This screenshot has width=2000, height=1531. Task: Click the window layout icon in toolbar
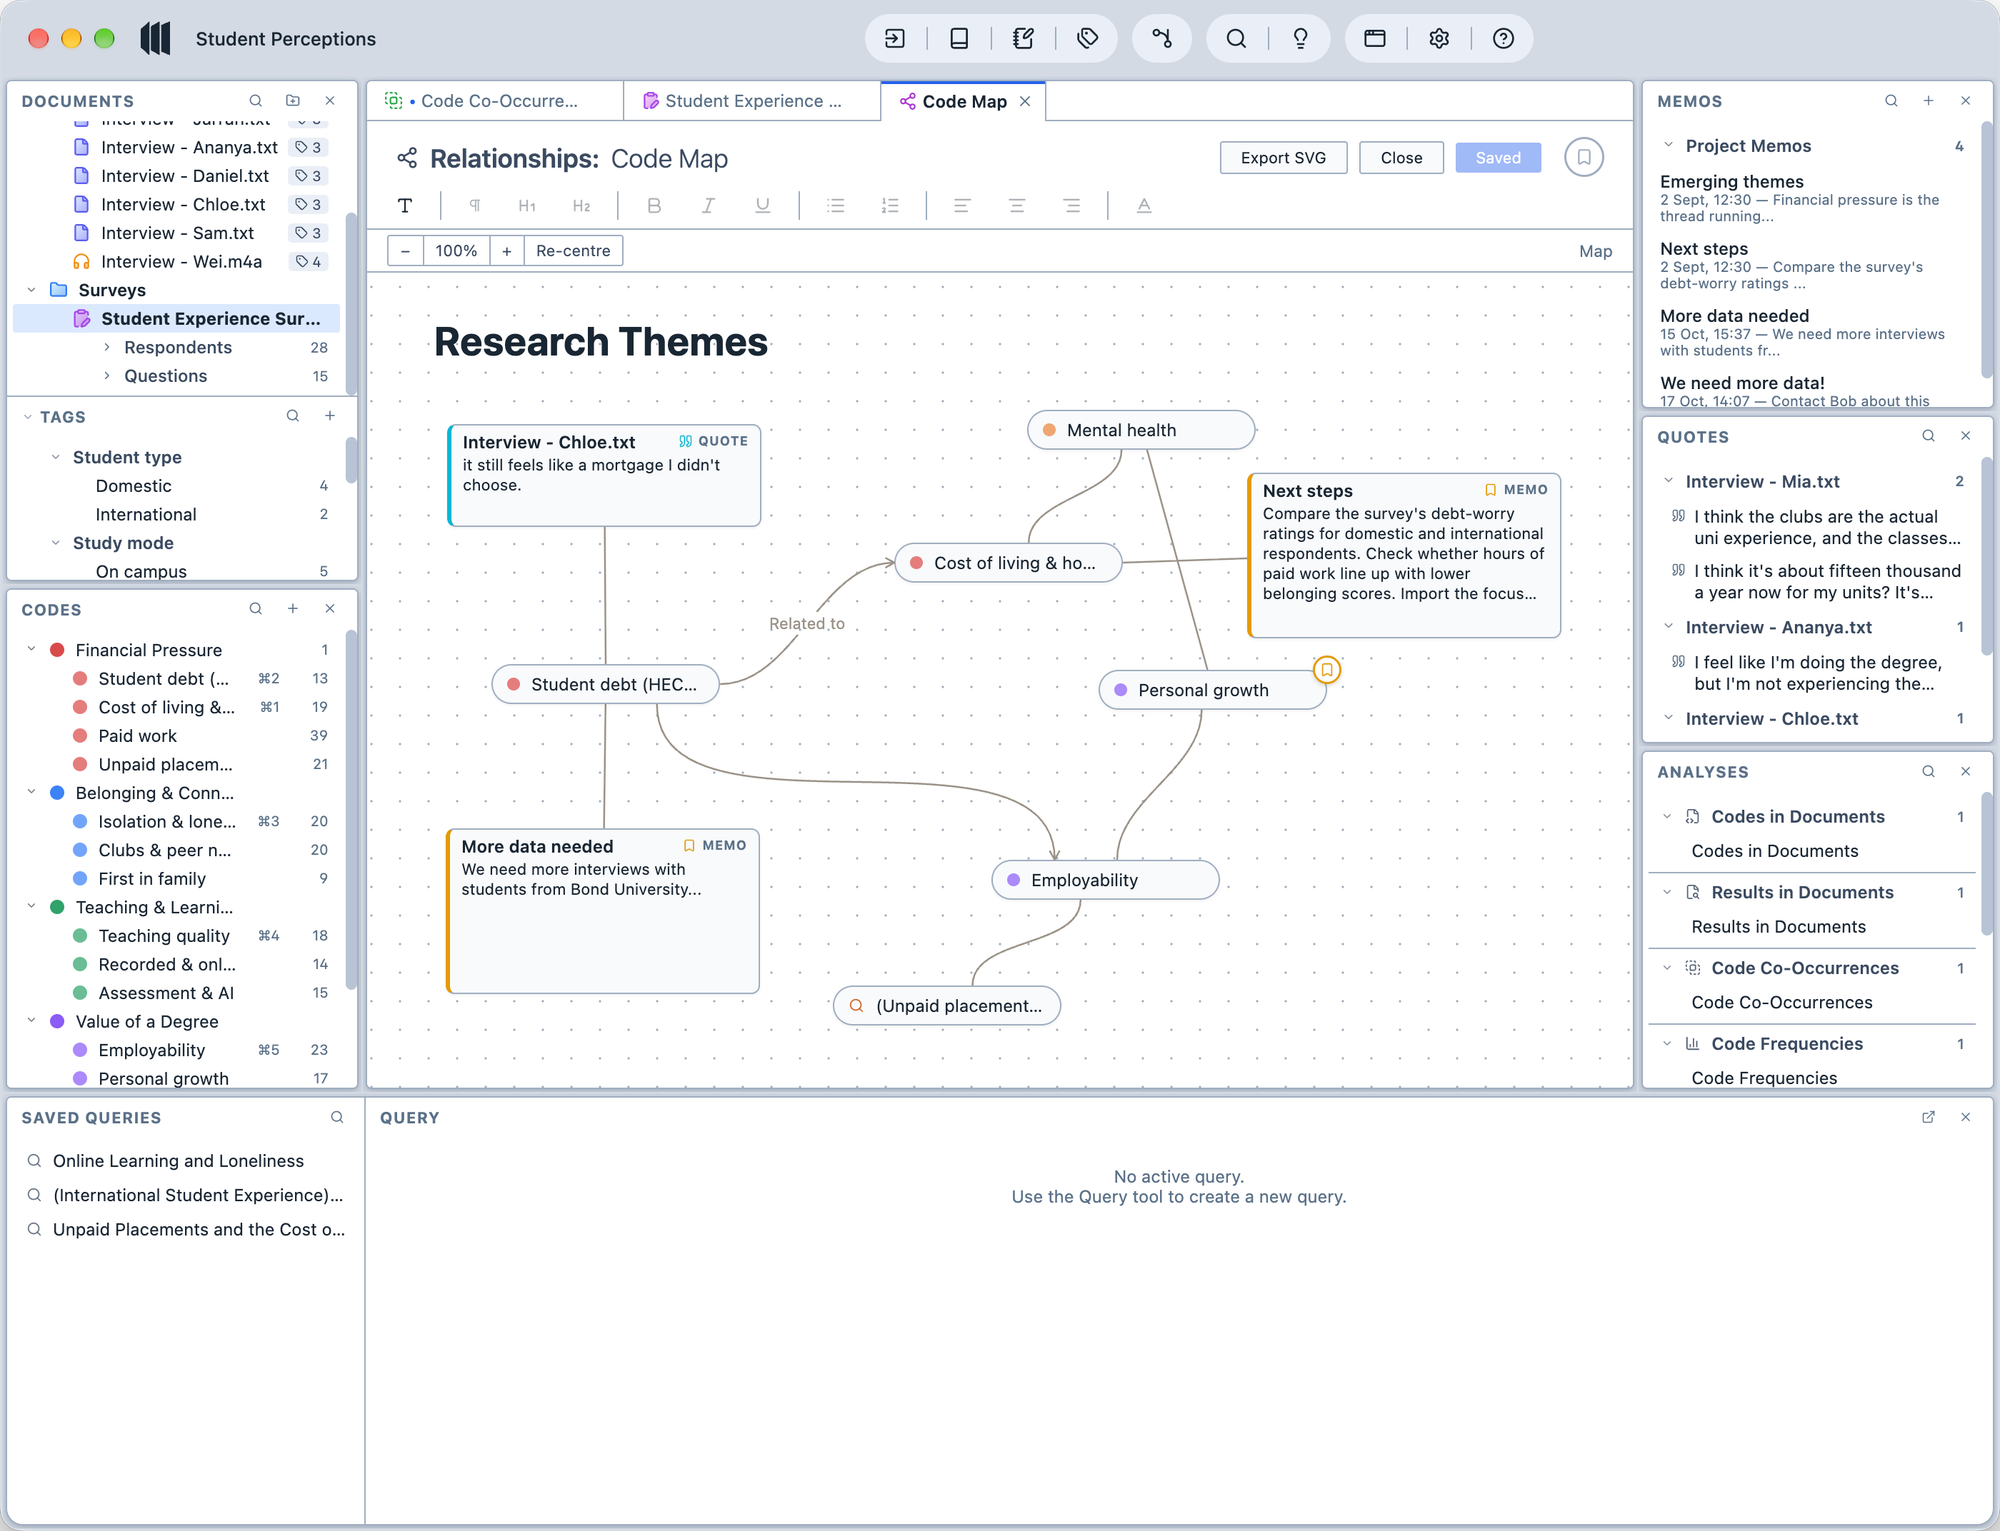[x=1375, y=39]
